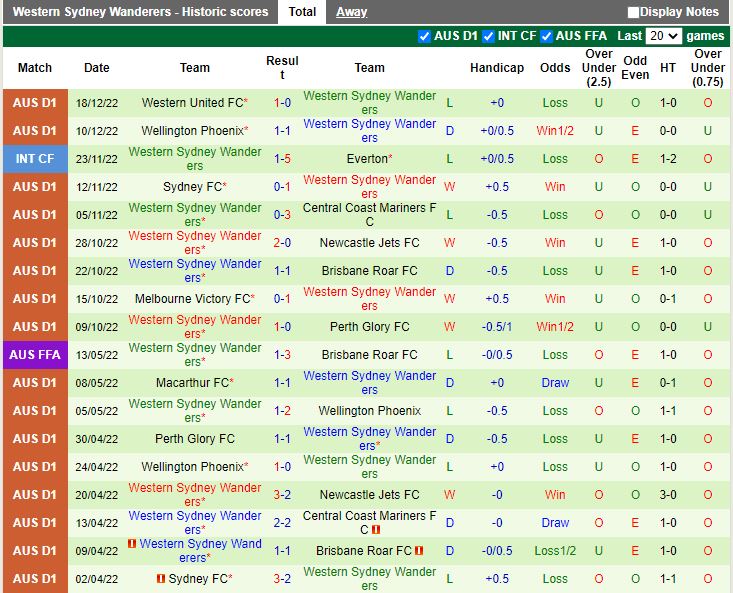
Task: Select the INT CF league label
Action: [35, 159]
